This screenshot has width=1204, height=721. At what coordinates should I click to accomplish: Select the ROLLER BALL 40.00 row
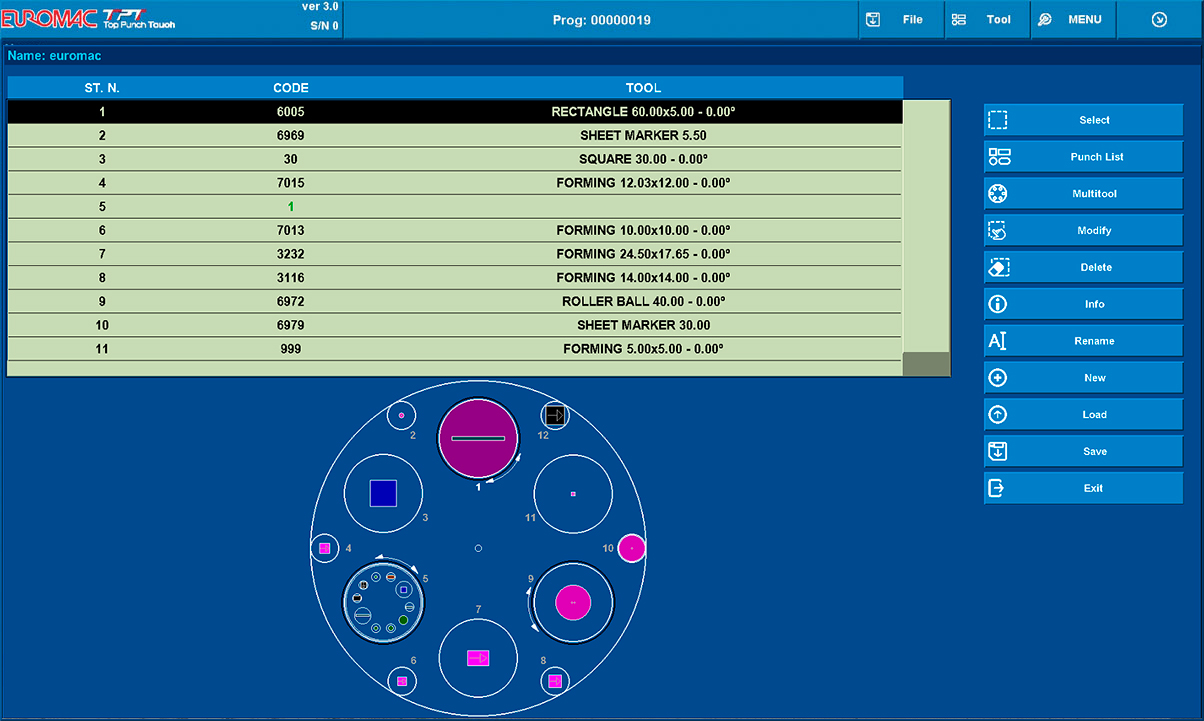click(455, 301)
